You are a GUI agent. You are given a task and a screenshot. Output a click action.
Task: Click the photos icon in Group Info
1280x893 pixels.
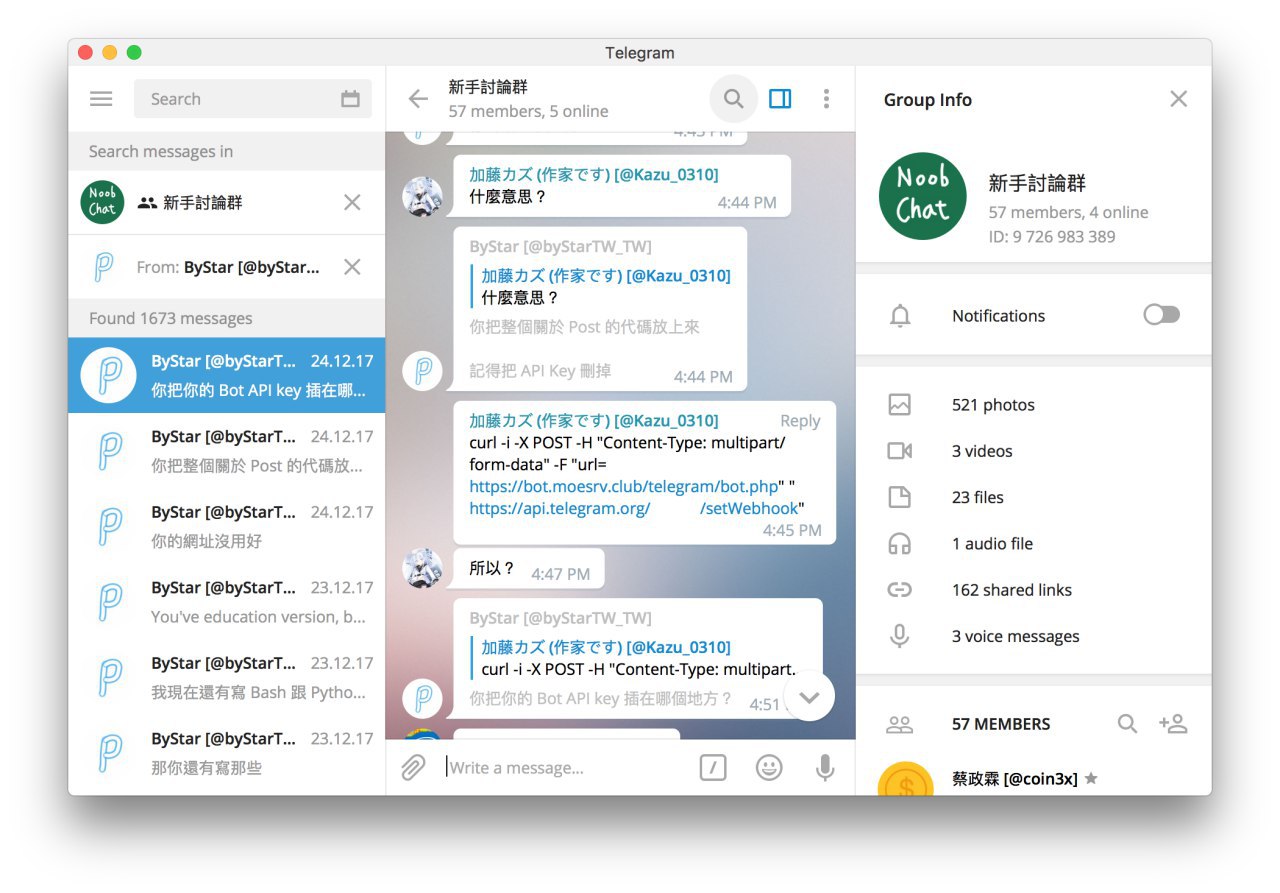point(900,405)
